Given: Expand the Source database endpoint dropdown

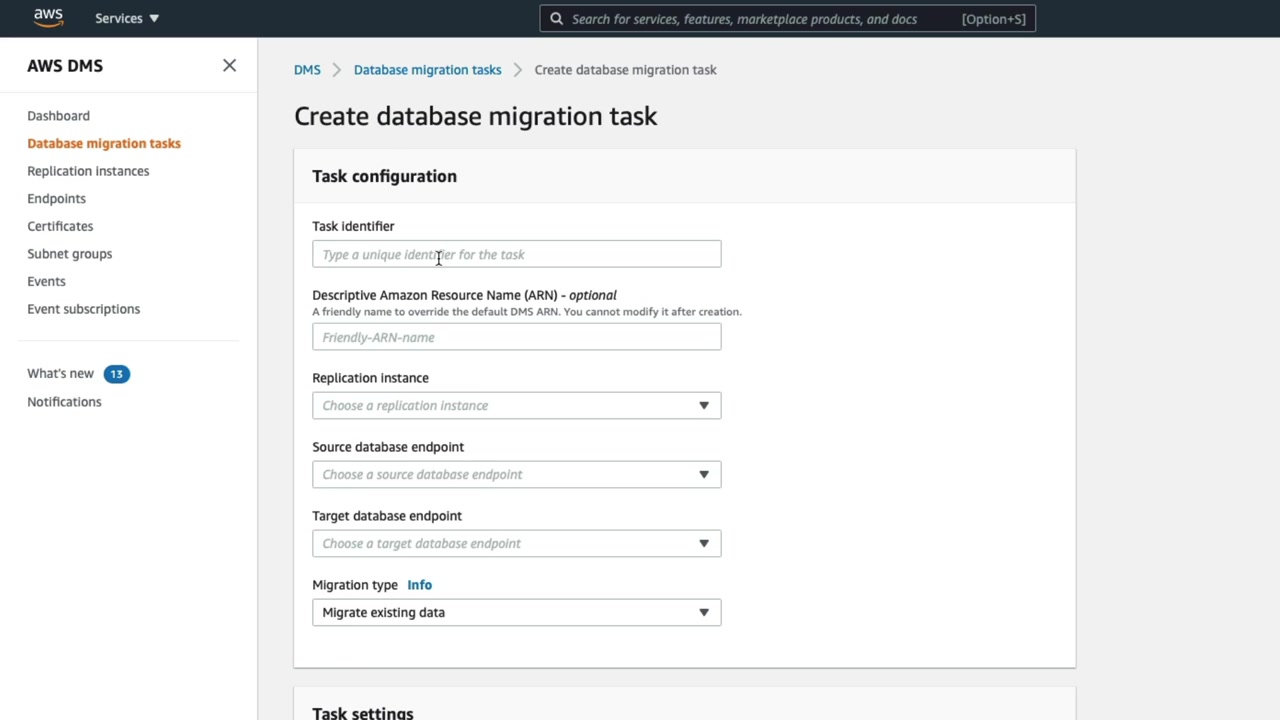Looking at the screenshot, I should 516,475.
